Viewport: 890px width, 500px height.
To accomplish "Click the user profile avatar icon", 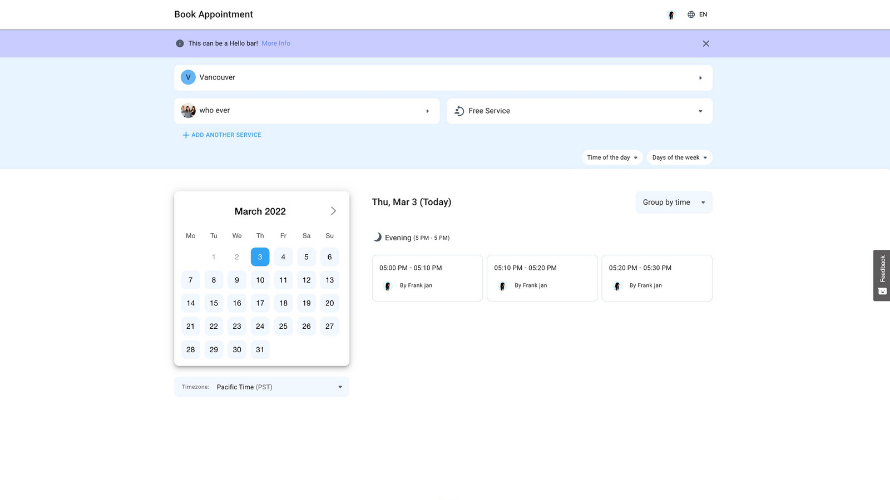I will 671,15.
